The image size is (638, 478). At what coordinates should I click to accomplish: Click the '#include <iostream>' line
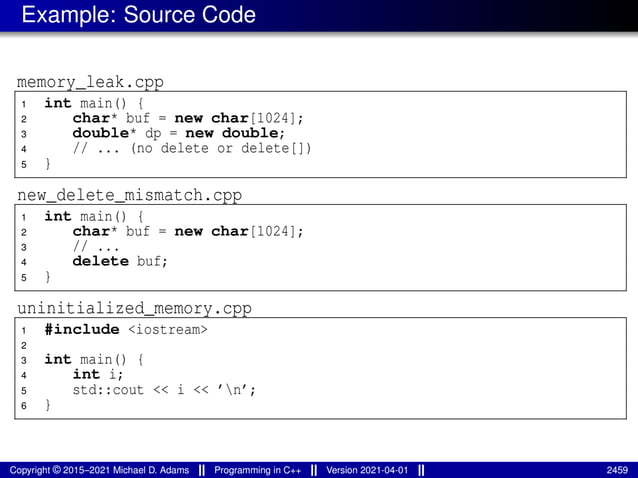[126, 329]
